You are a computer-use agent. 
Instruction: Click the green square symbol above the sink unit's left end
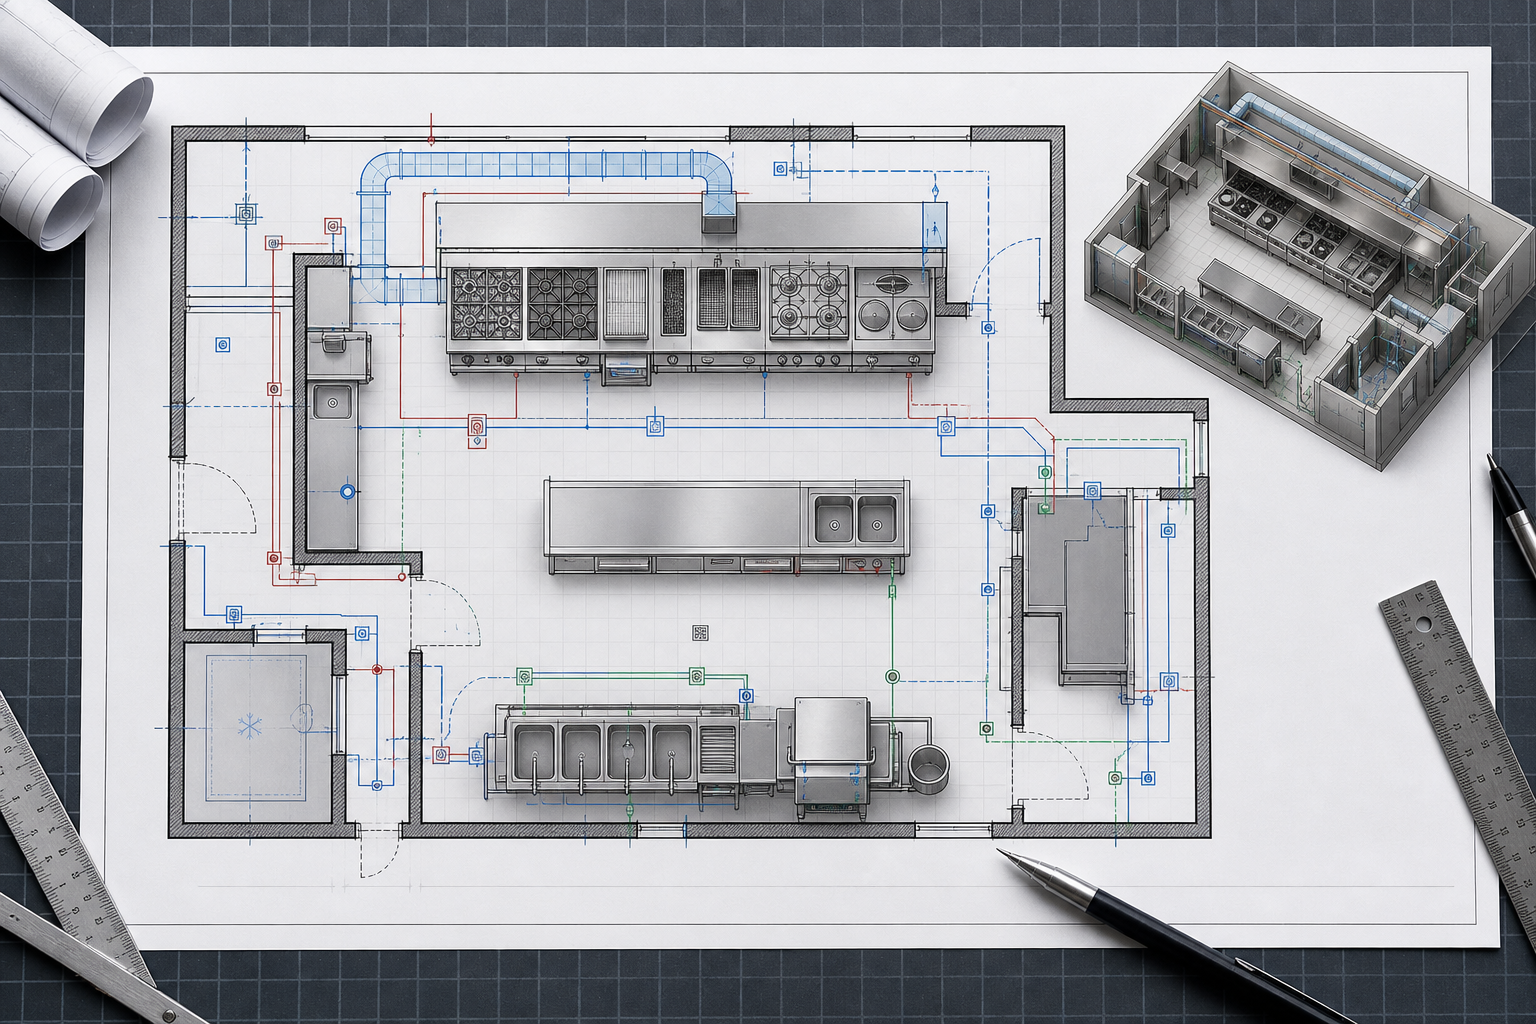coord(523,677)
